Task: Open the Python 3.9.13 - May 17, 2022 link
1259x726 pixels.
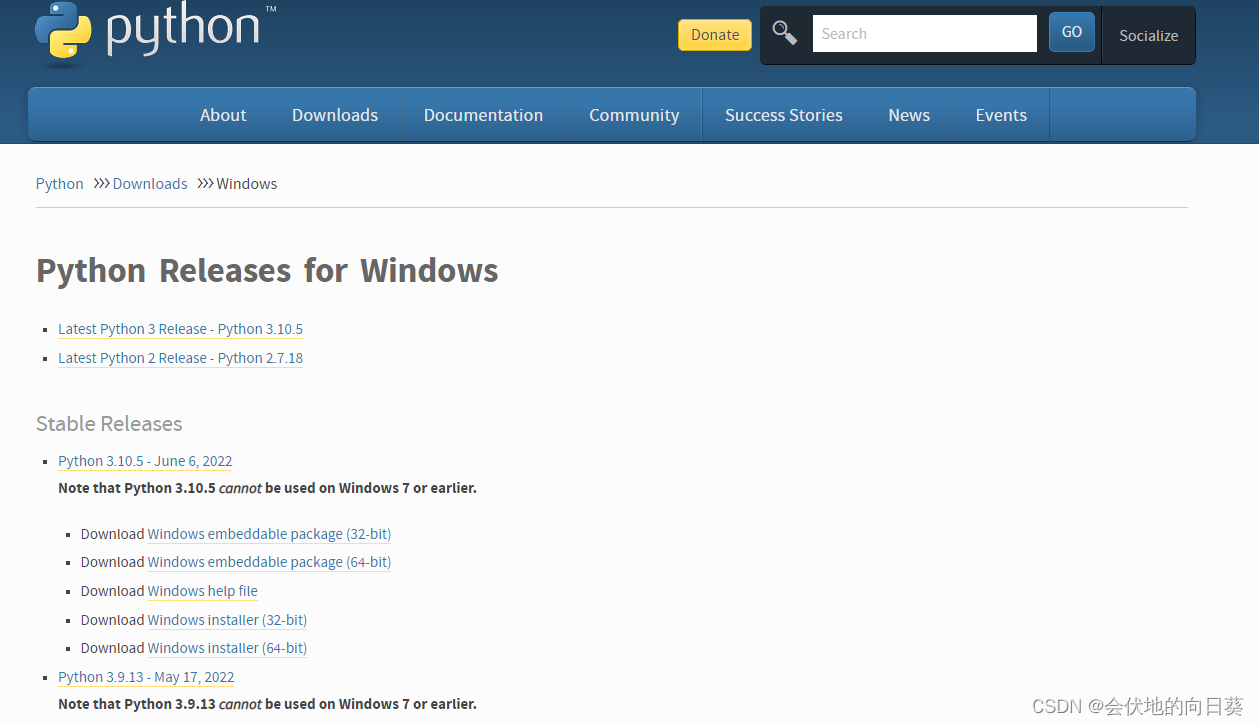Action: (x=146, y=677)
